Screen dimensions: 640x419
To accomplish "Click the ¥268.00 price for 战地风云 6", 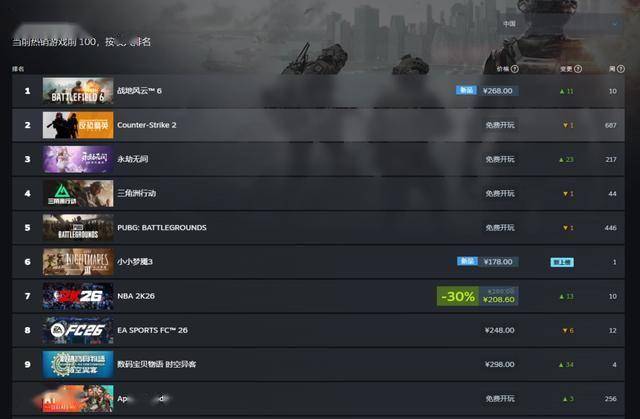I will click(x=498, y=91).
